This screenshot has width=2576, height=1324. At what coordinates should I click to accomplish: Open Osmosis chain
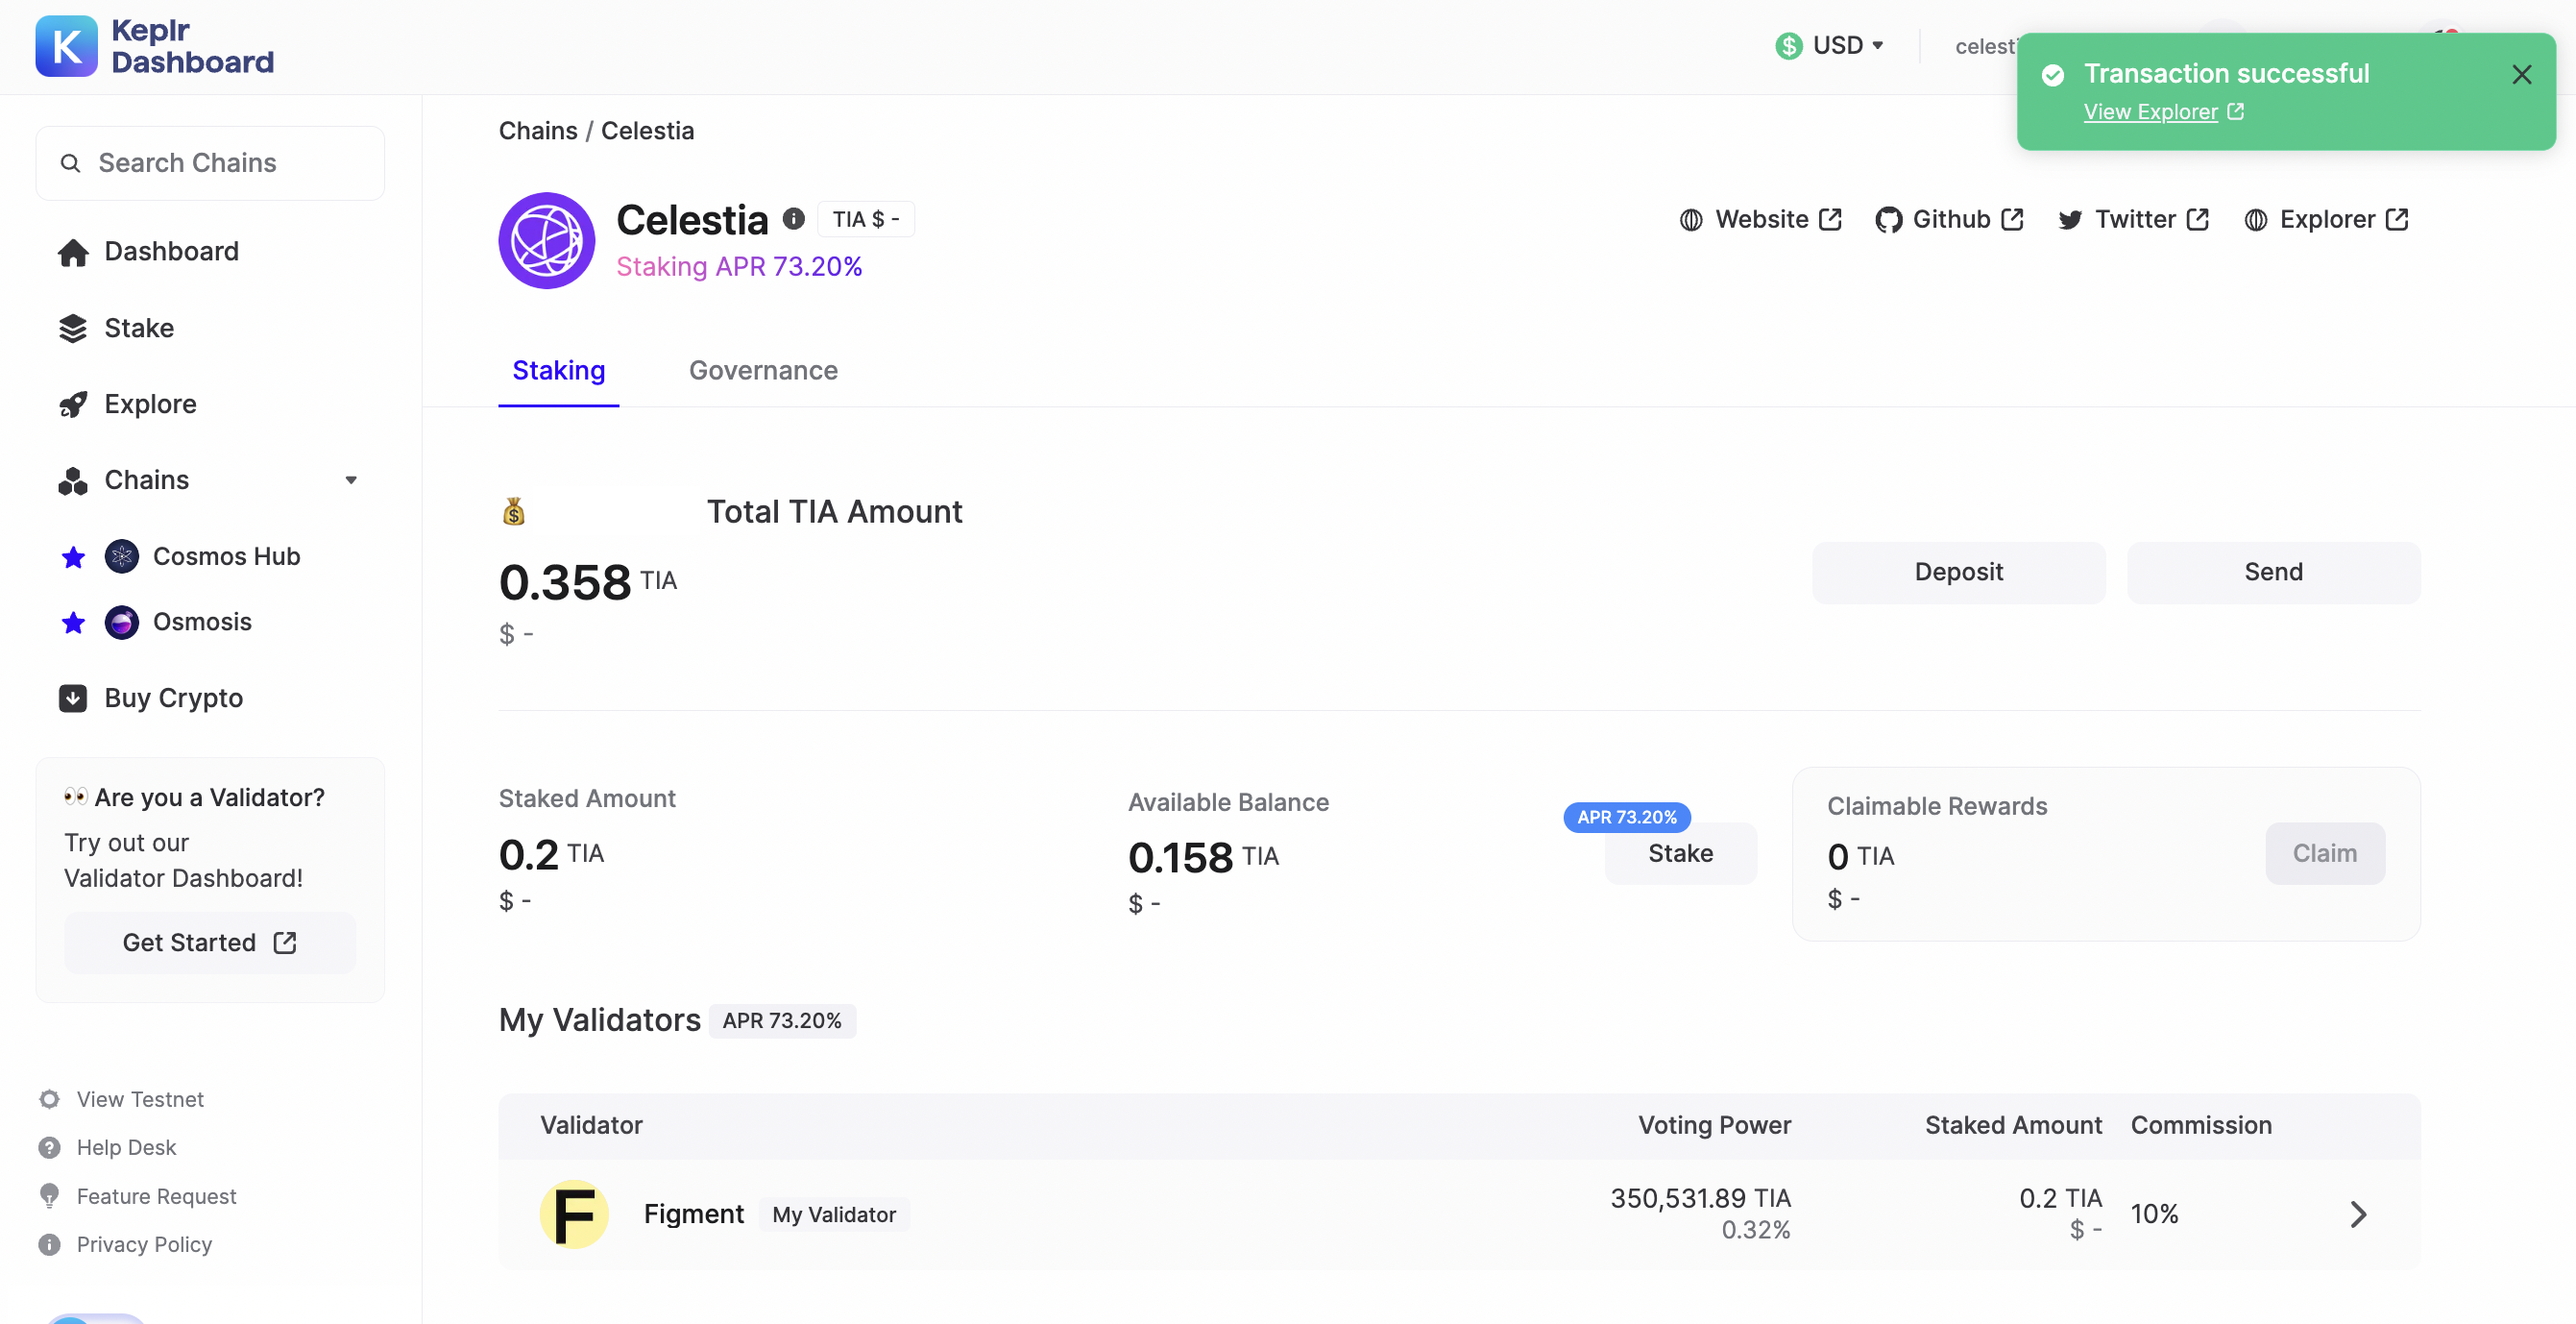coord(202,622)
